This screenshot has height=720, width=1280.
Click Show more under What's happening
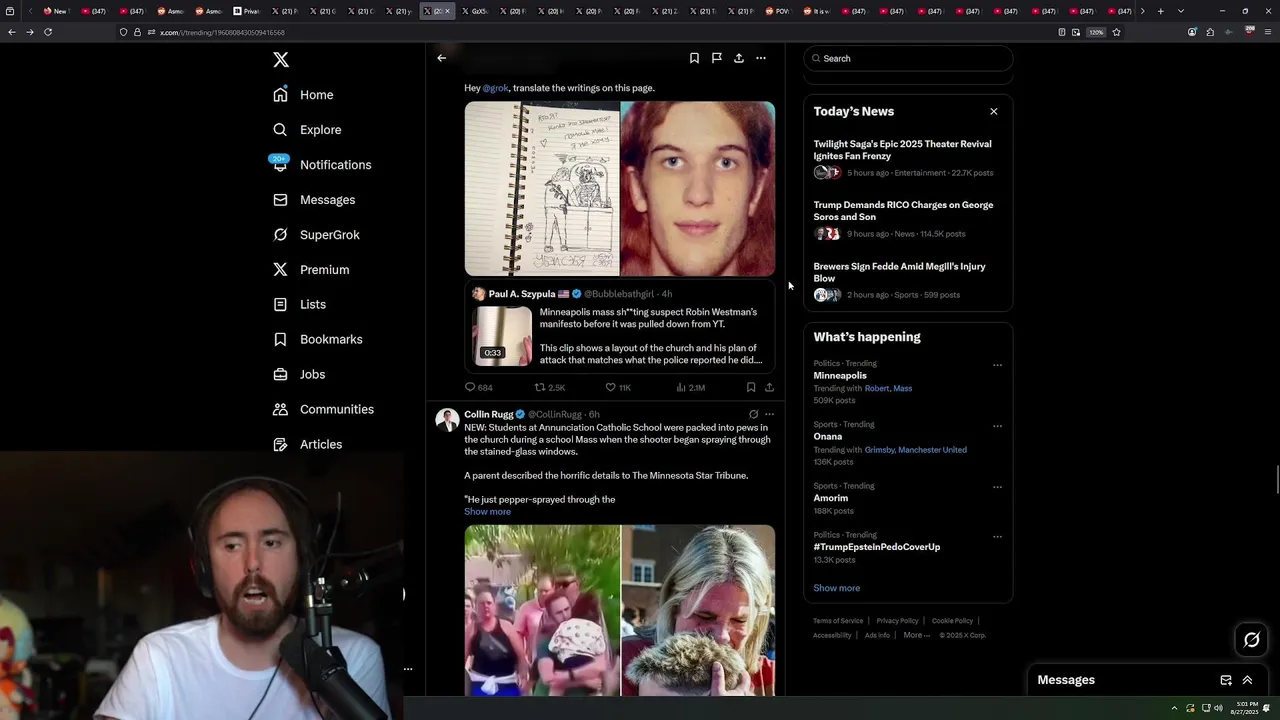pyautogui.click(x=836, y=588)
